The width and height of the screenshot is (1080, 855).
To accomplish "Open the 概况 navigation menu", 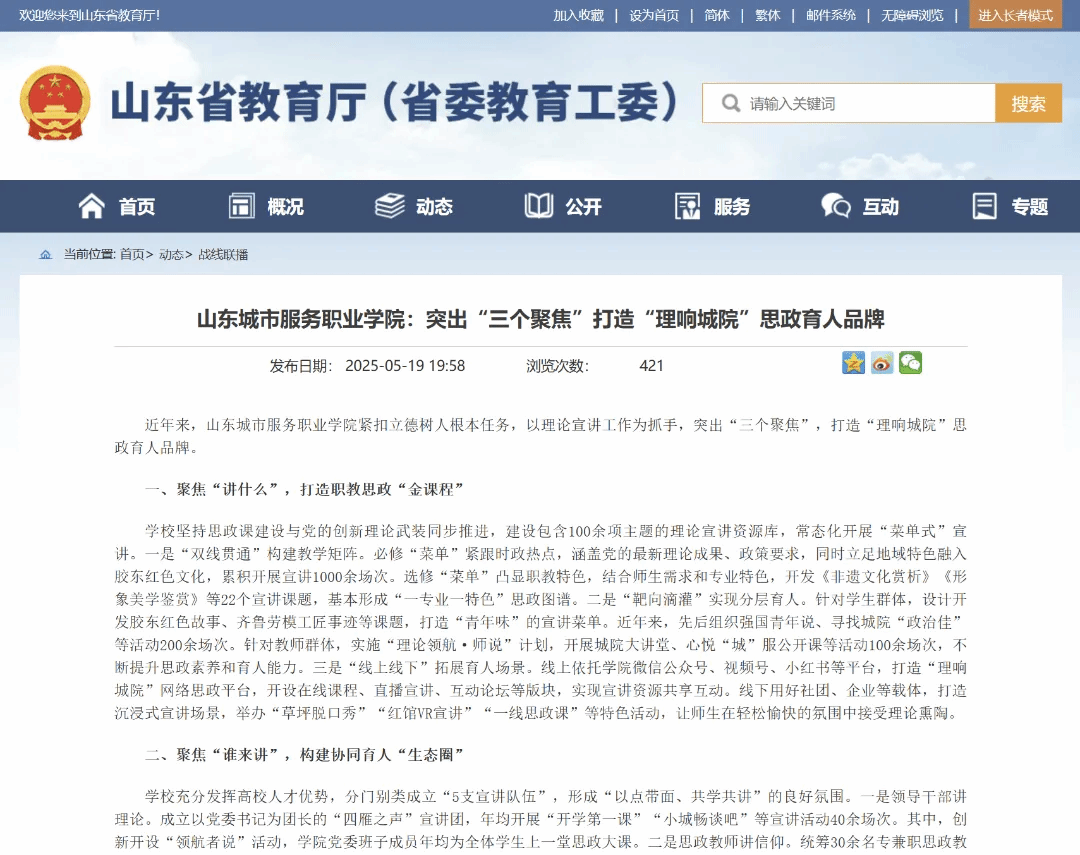I will (266, 207).
